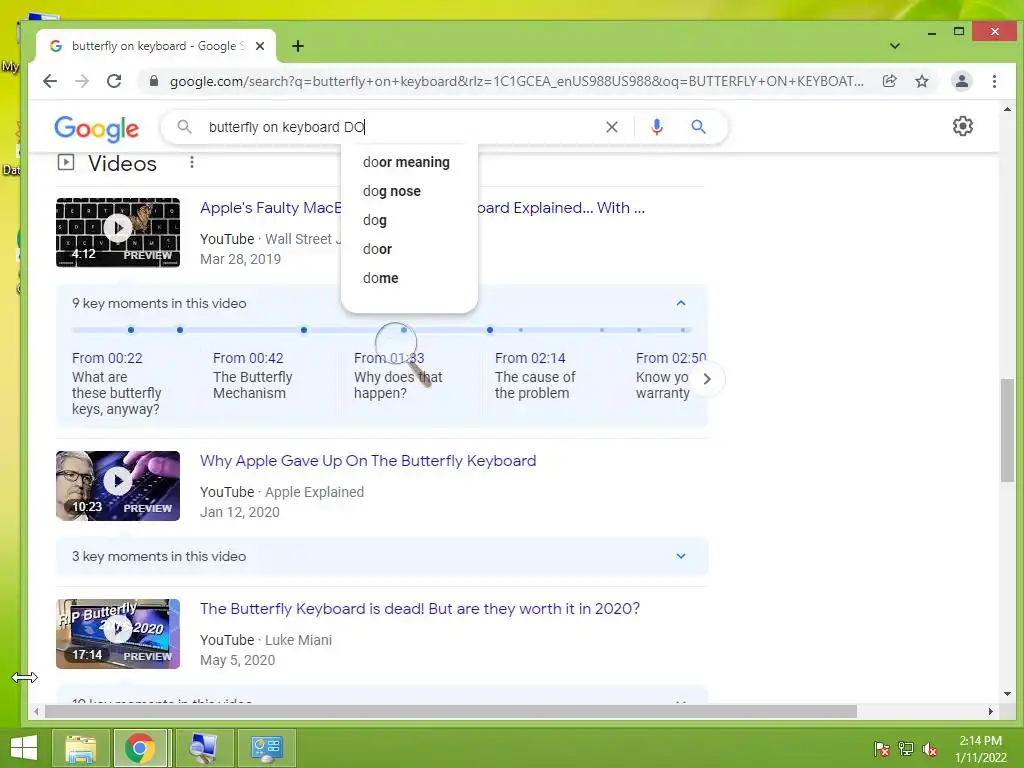Viewport: 1024px width, 768px height.
Task: Click second key moment timeline dot
Action: pyautogui.click(x=180, y=330)
